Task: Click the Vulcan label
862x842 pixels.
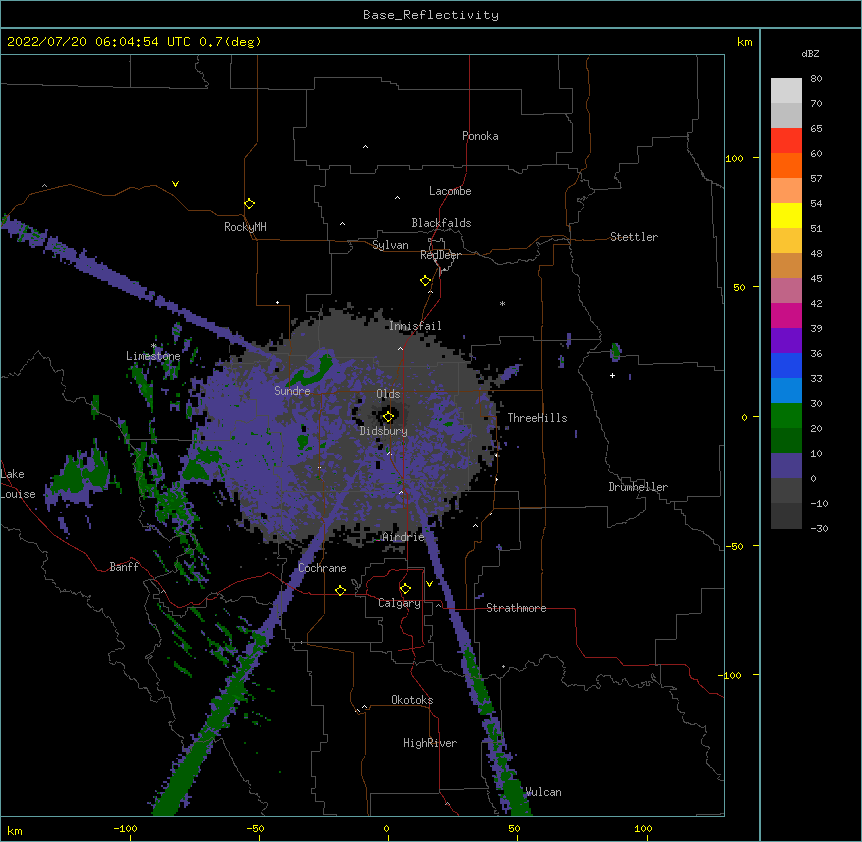Action: pyautogui.click(x=543, y=792)
